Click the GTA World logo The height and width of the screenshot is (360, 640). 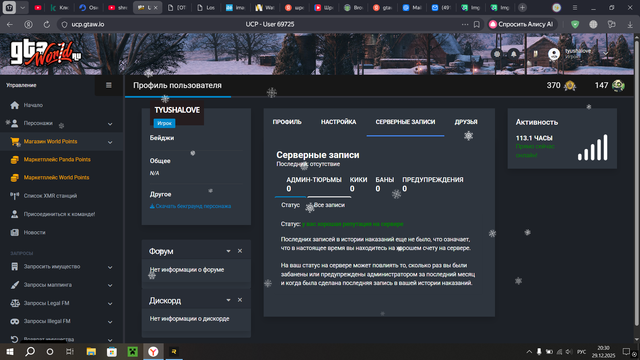[46, 53]
